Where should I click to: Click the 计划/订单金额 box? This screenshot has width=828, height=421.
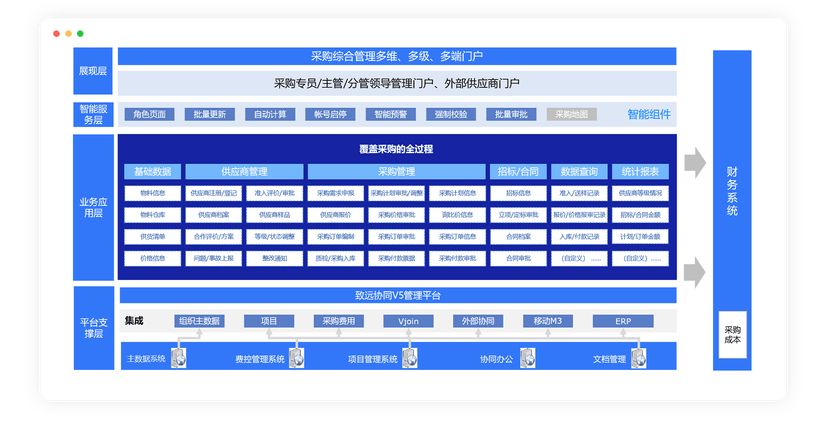641,237
